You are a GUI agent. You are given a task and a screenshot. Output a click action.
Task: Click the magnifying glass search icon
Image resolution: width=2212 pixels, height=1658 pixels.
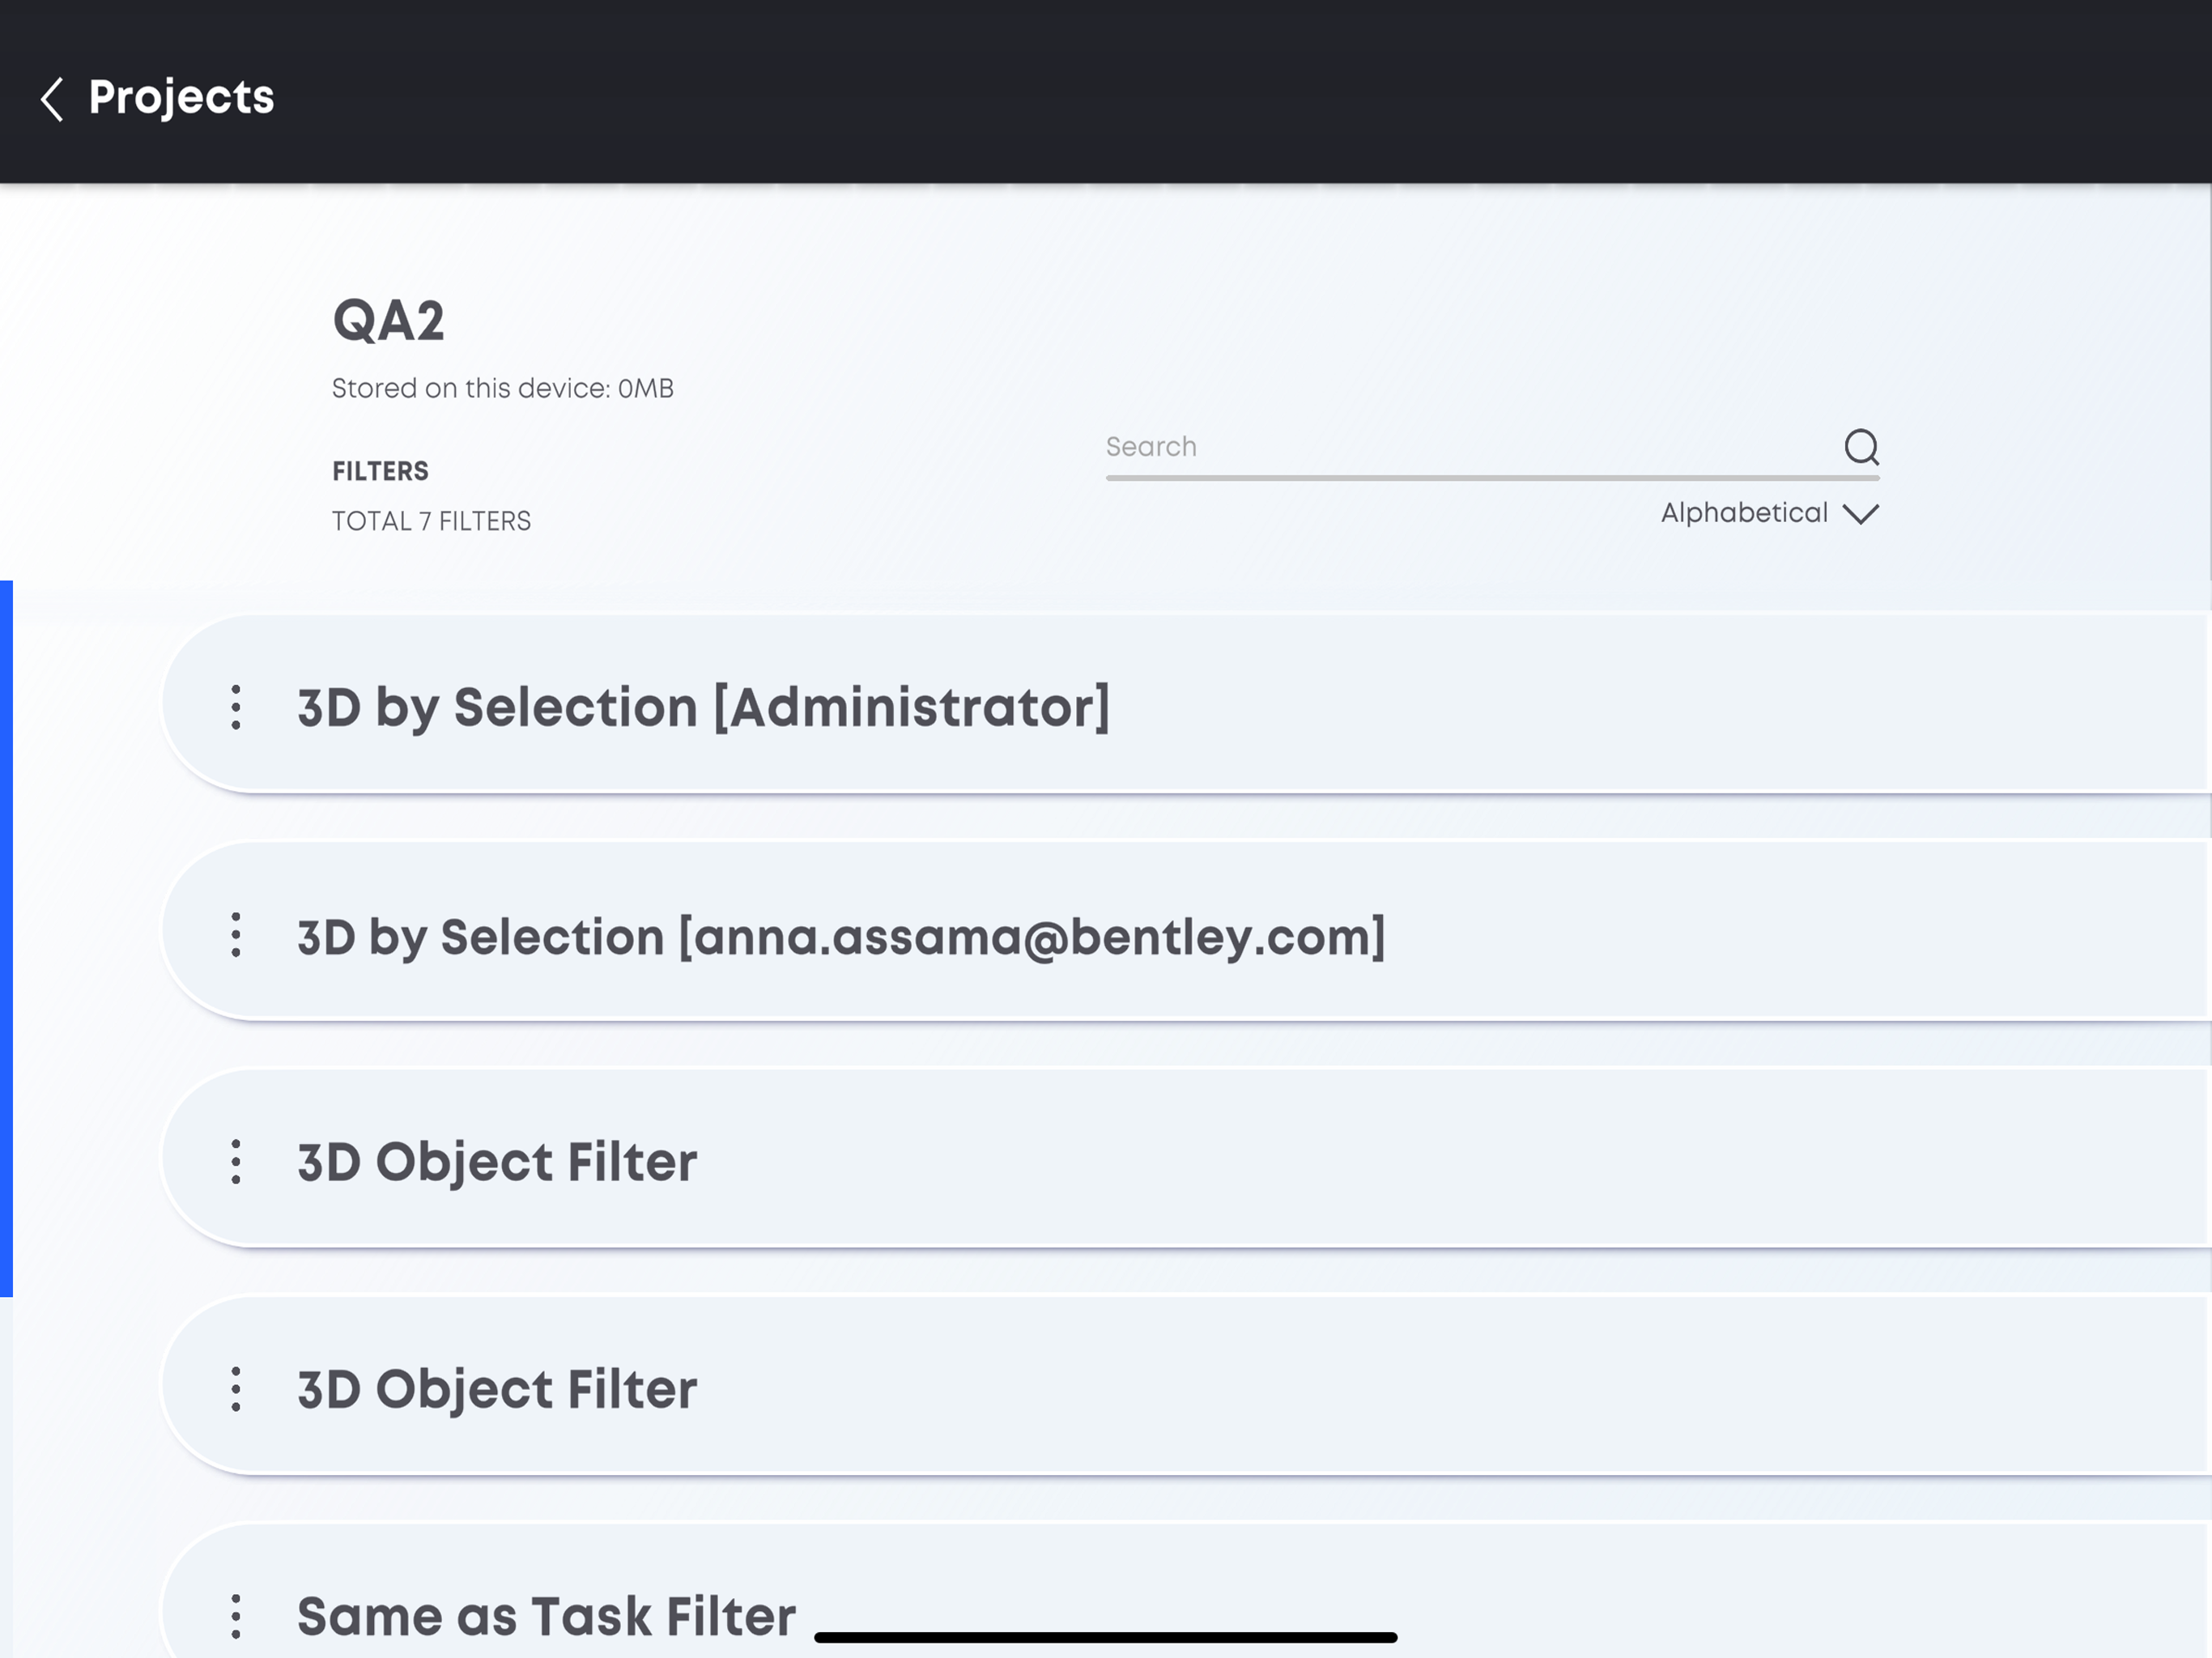point(1861,447)
